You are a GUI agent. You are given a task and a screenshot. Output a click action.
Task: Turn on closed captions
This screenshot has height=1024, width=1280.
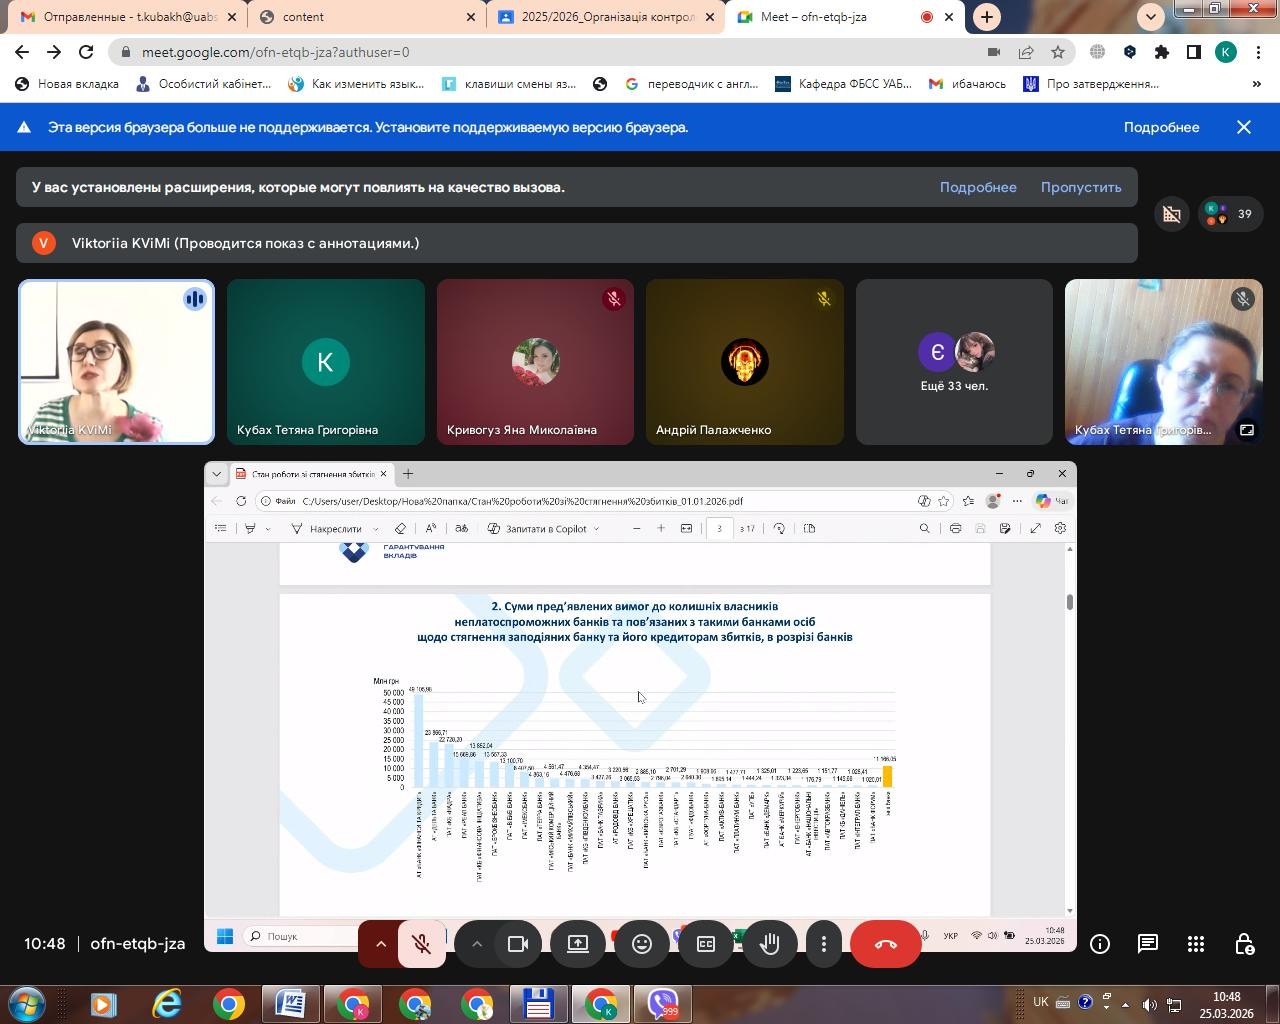coord(706,944)
